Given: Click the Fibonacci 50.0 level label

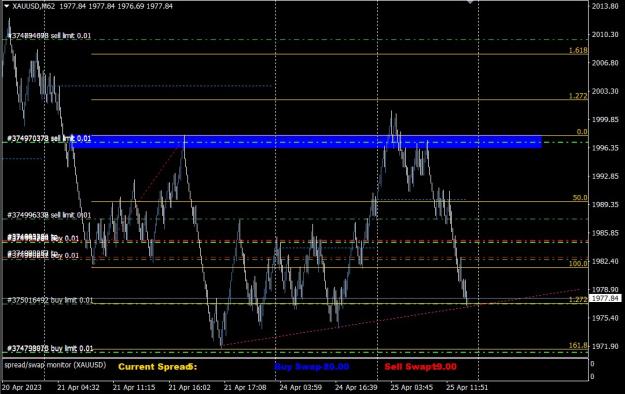Looking at the screenshot, I should (580, 198).
